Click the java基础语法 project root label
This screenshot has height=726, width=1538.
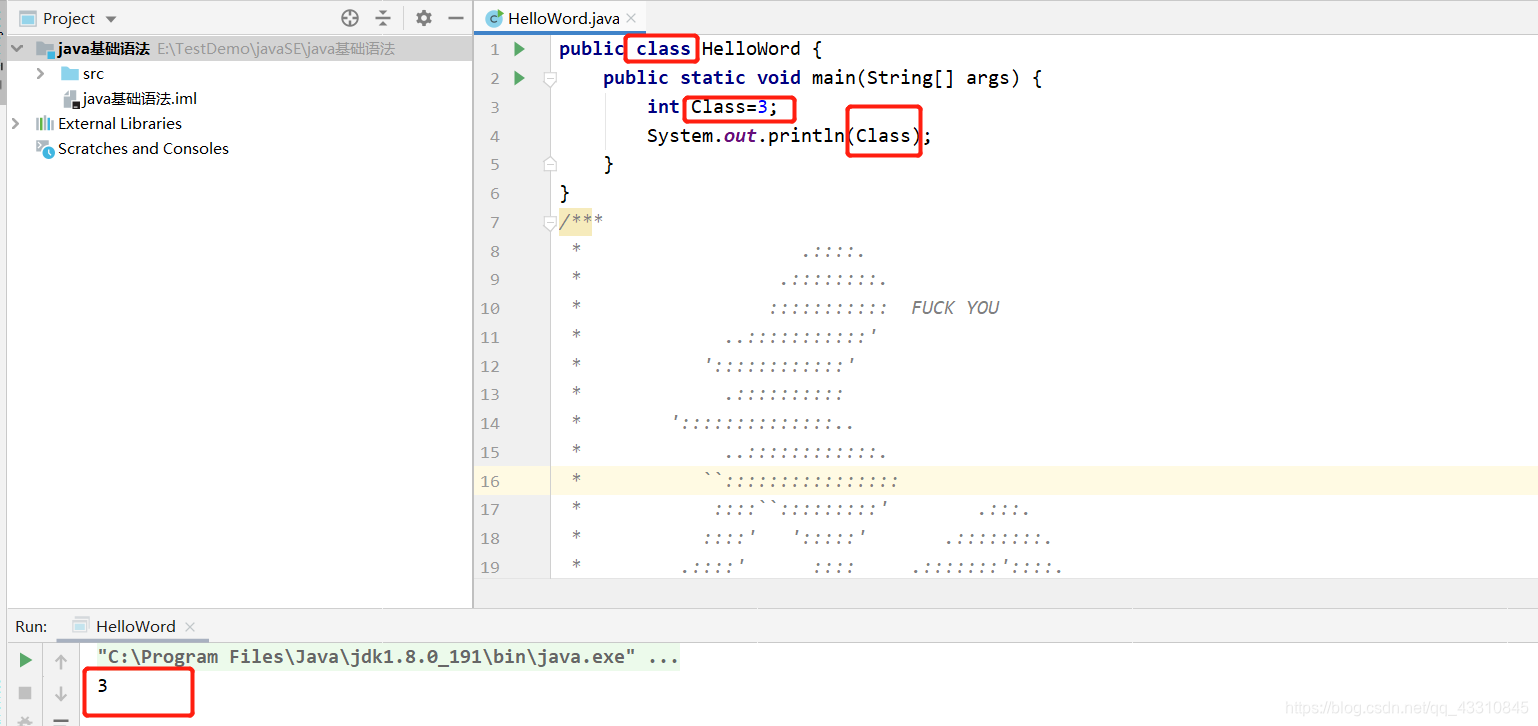pos(104,49)
